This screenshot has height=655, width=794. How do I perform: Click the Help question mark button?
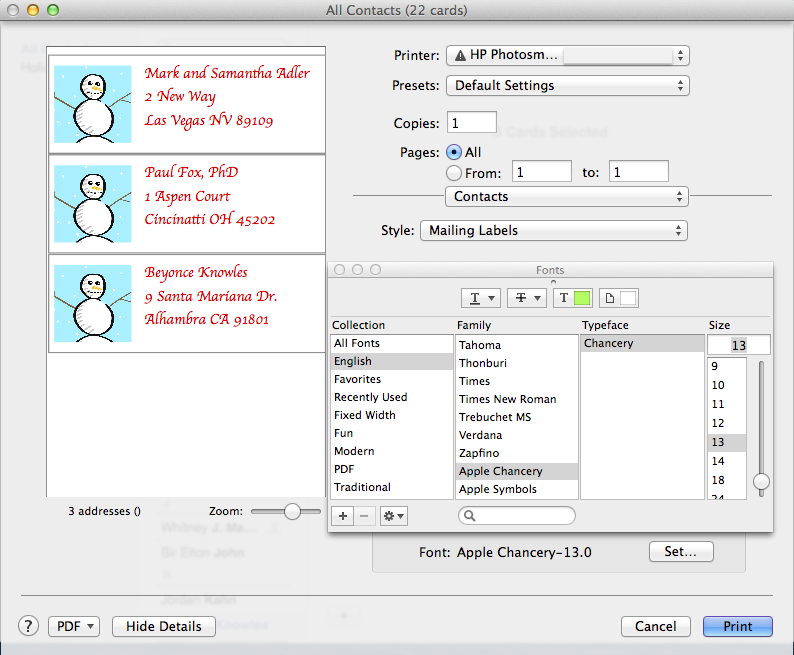click(x=29, y=626)
